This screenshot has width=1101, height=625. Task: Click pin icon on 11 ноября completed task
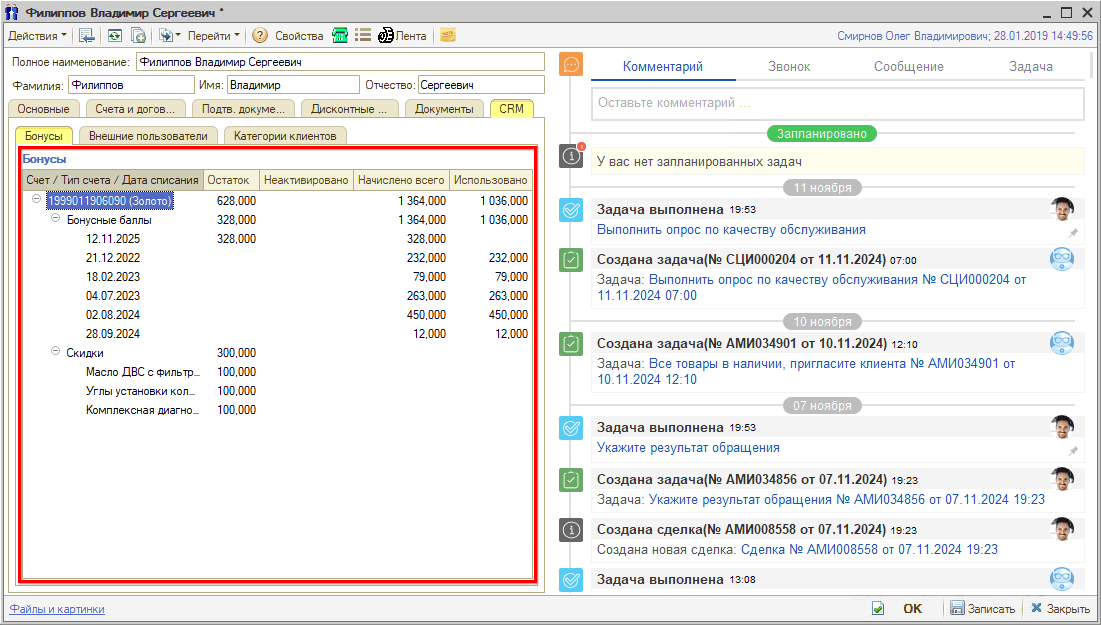click(1073, 231)
